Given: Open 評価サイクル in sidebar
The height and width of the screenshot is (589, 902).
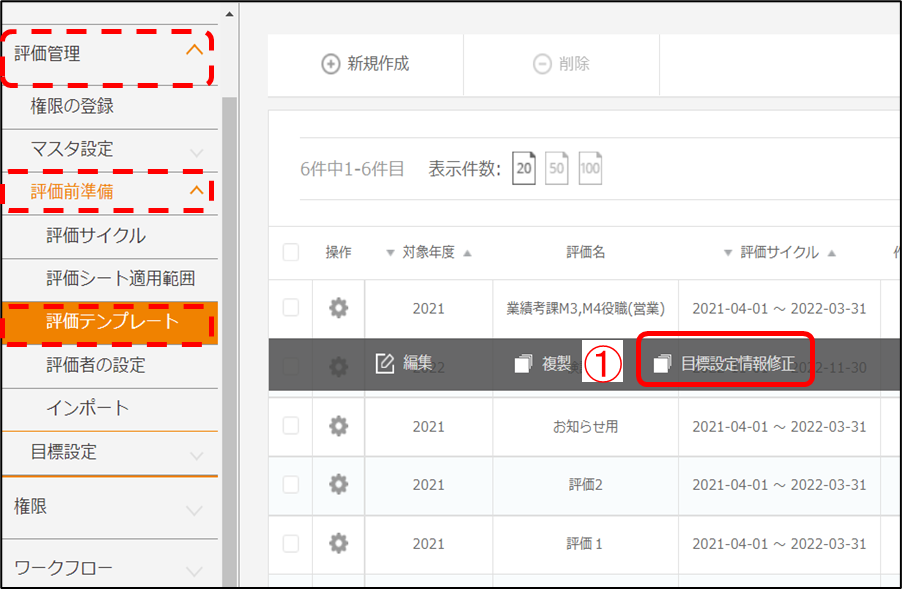Looking at the screenshot, I should tap(96, 236).
